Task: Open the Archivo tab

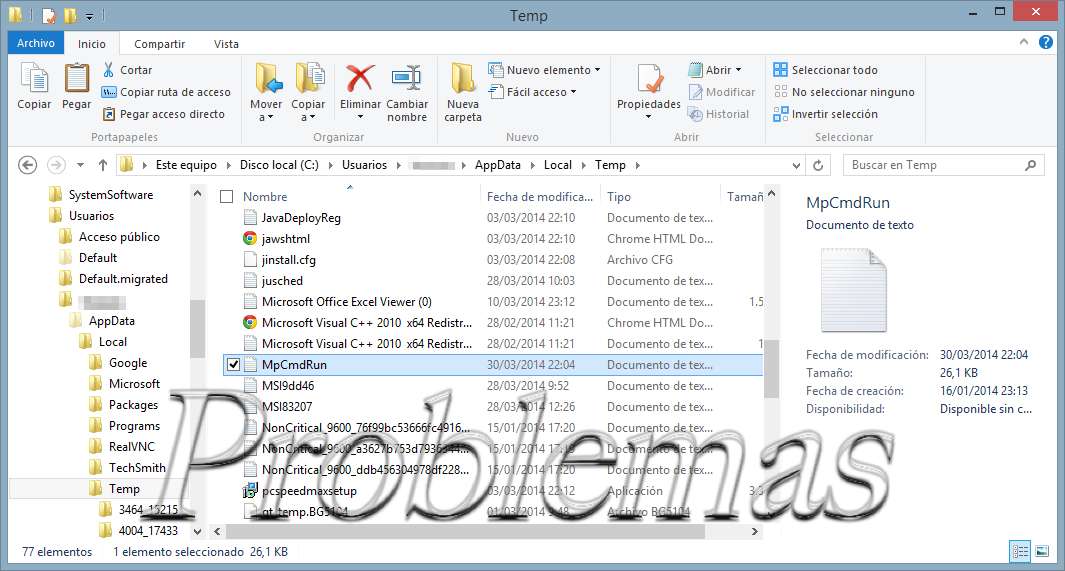Action: (x=36, y=43)
